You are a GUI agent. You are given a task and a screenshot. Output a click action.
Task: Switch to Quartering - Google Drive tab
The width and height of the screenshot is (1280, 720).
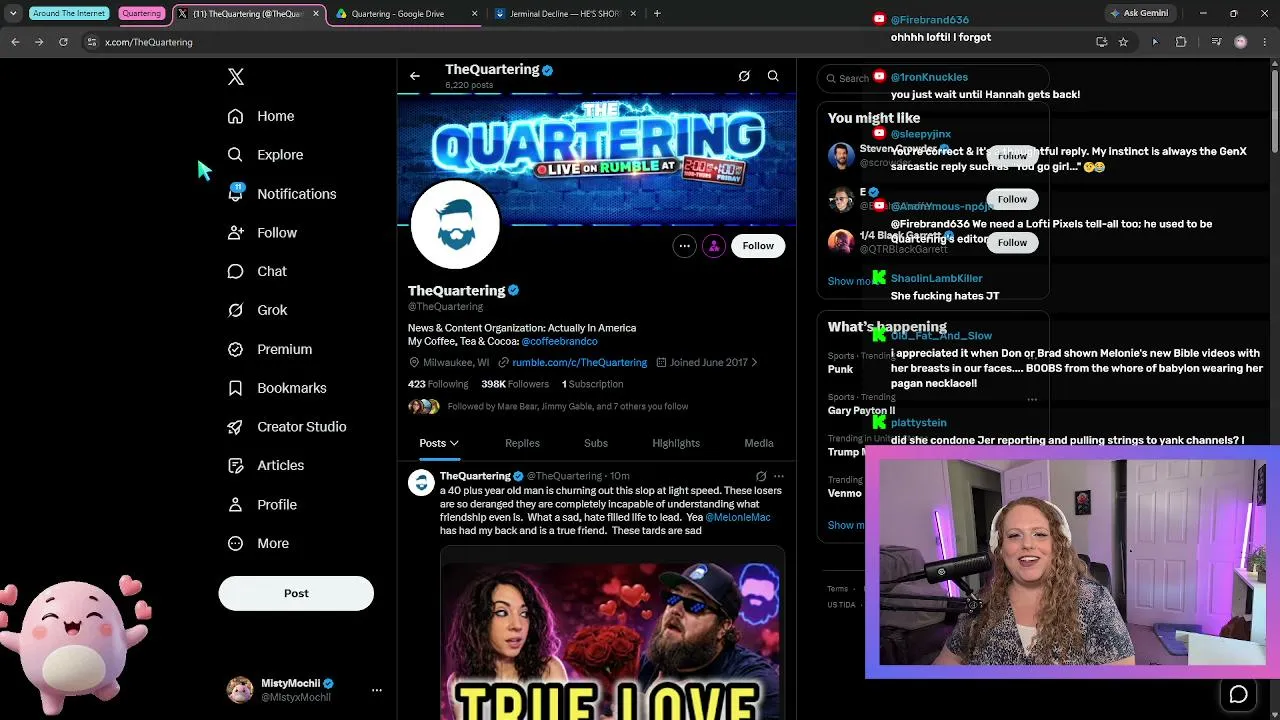[x=406, y=14]
